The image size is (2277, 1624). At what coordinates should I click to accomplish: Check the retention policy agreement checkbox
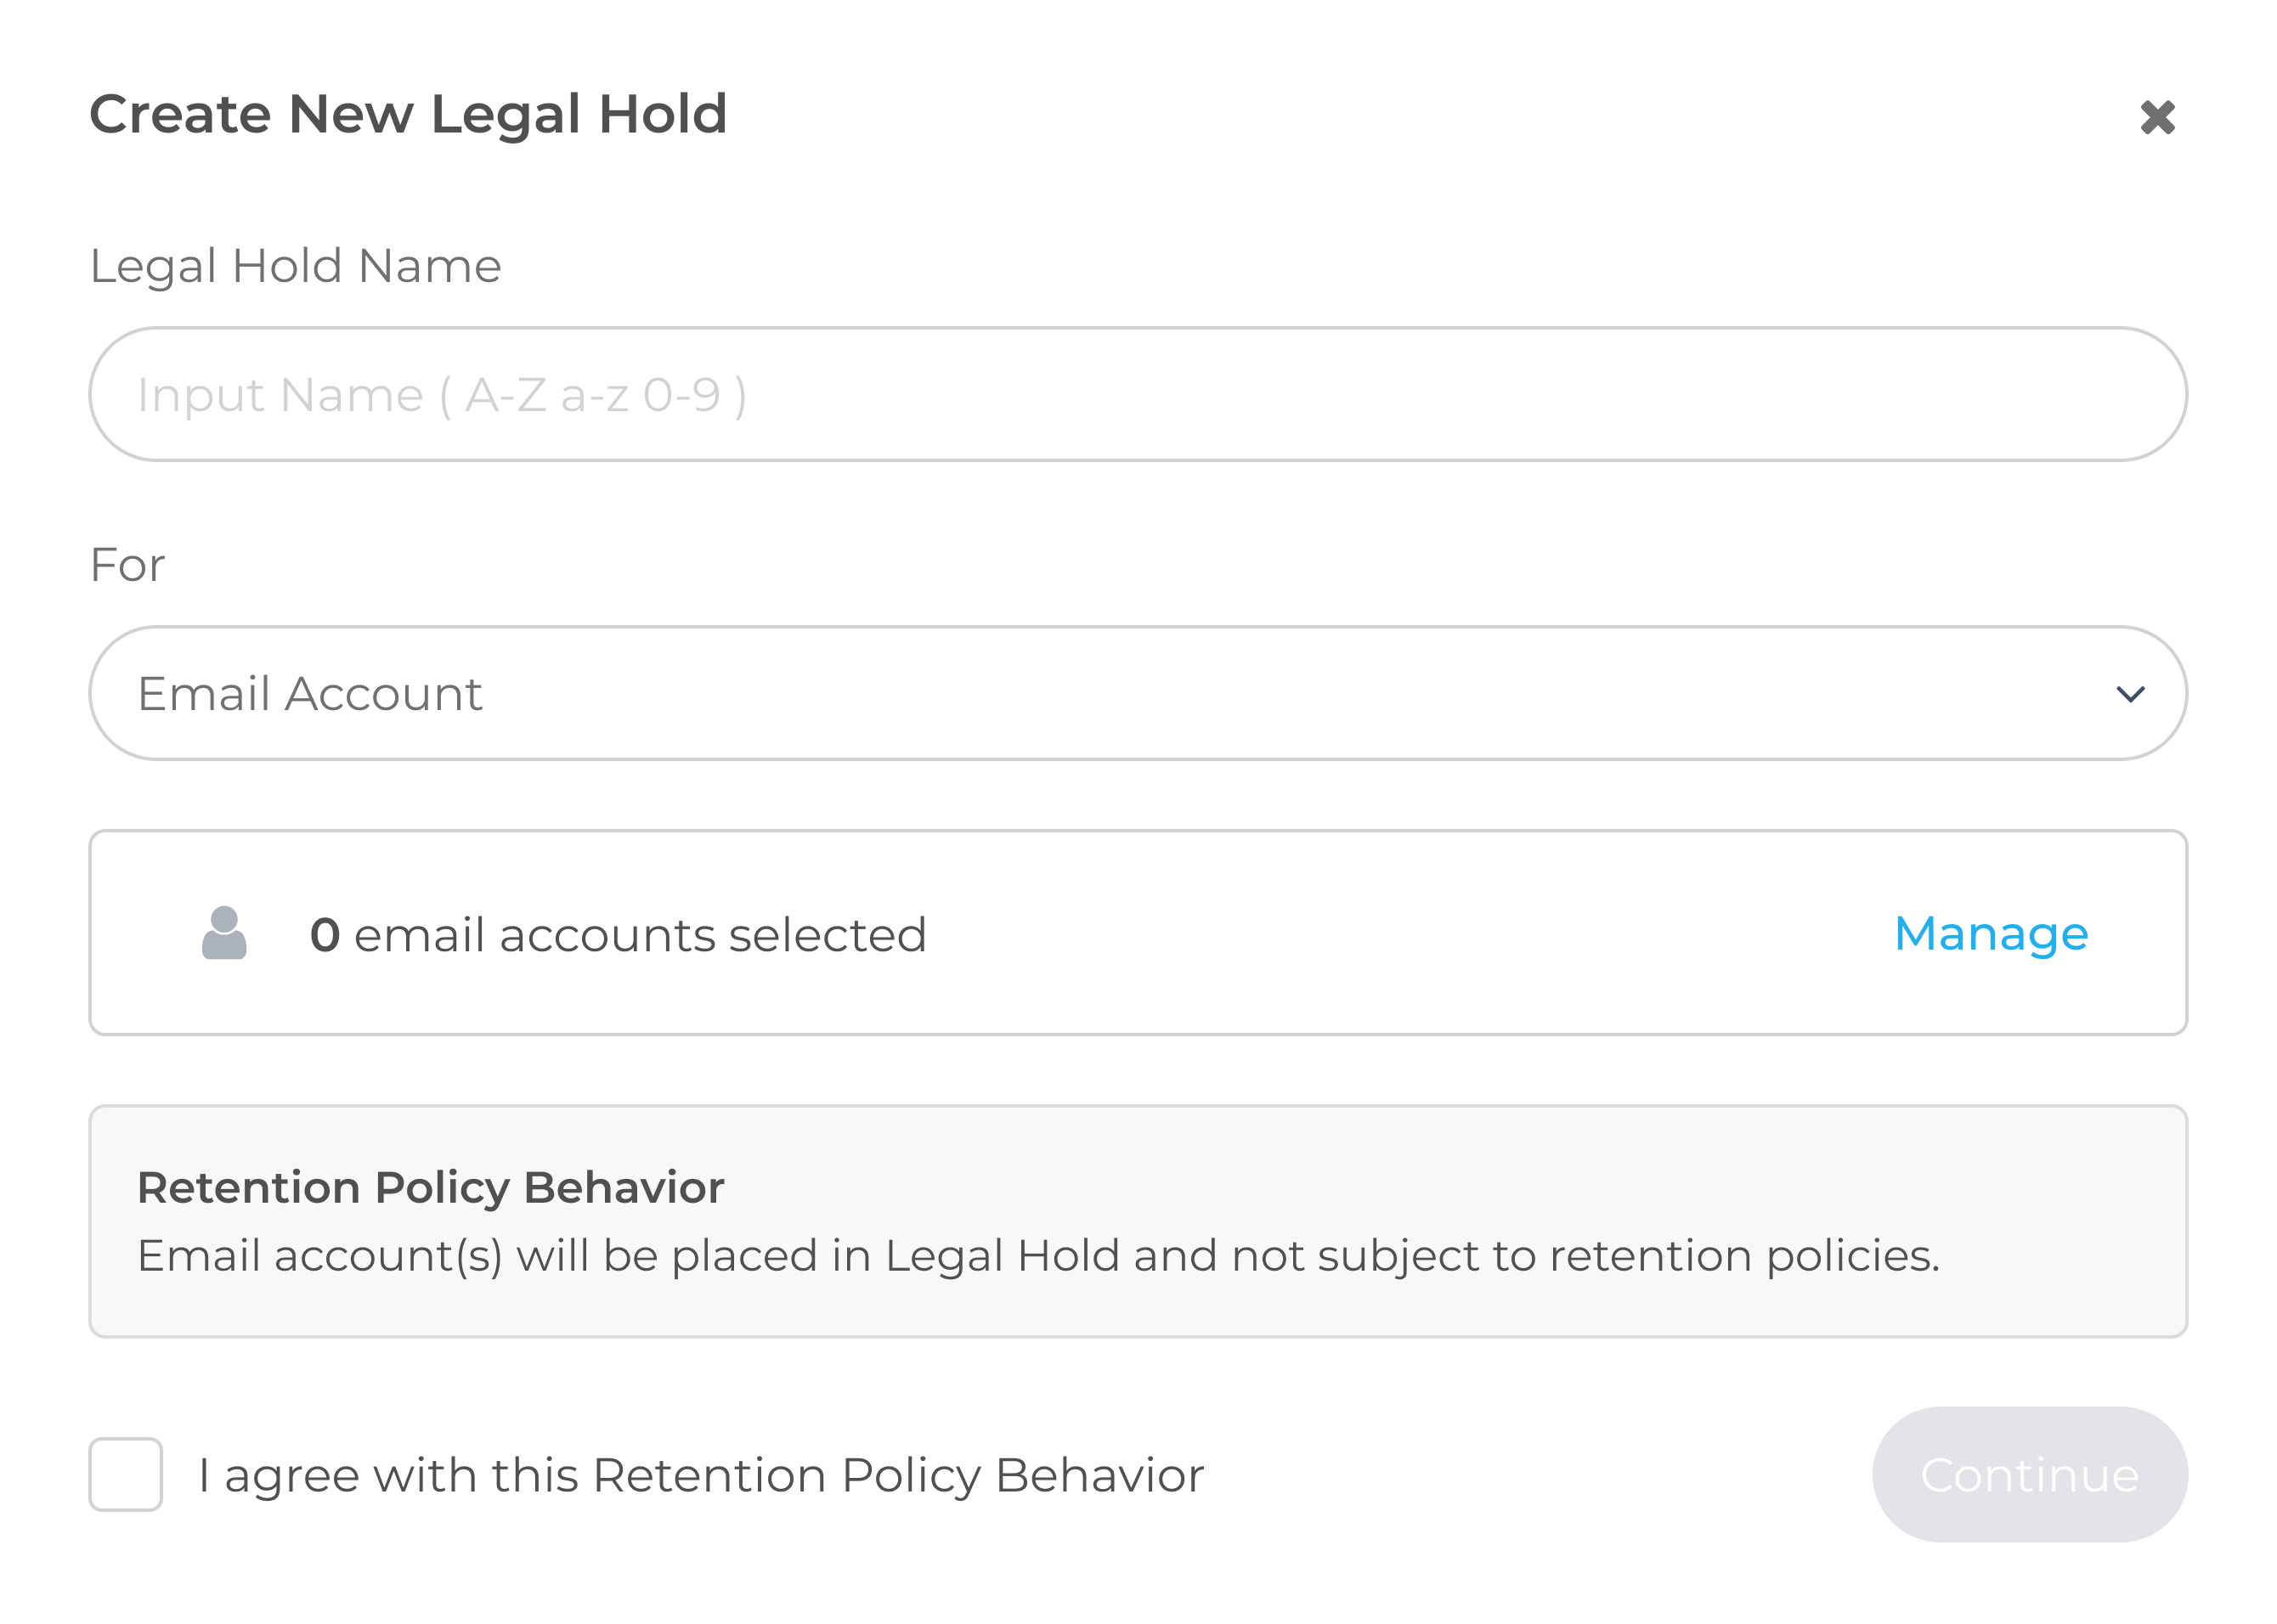(x=126, y=1474)
